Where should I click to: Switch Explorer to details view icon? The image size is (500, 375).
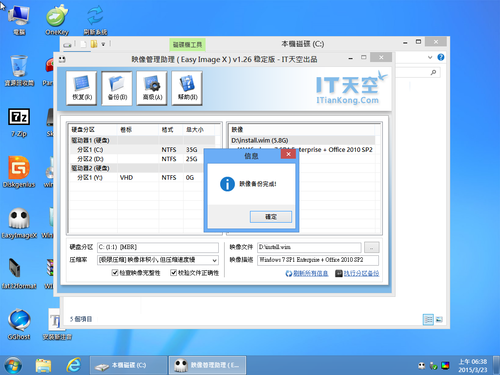tap(428, 319)
